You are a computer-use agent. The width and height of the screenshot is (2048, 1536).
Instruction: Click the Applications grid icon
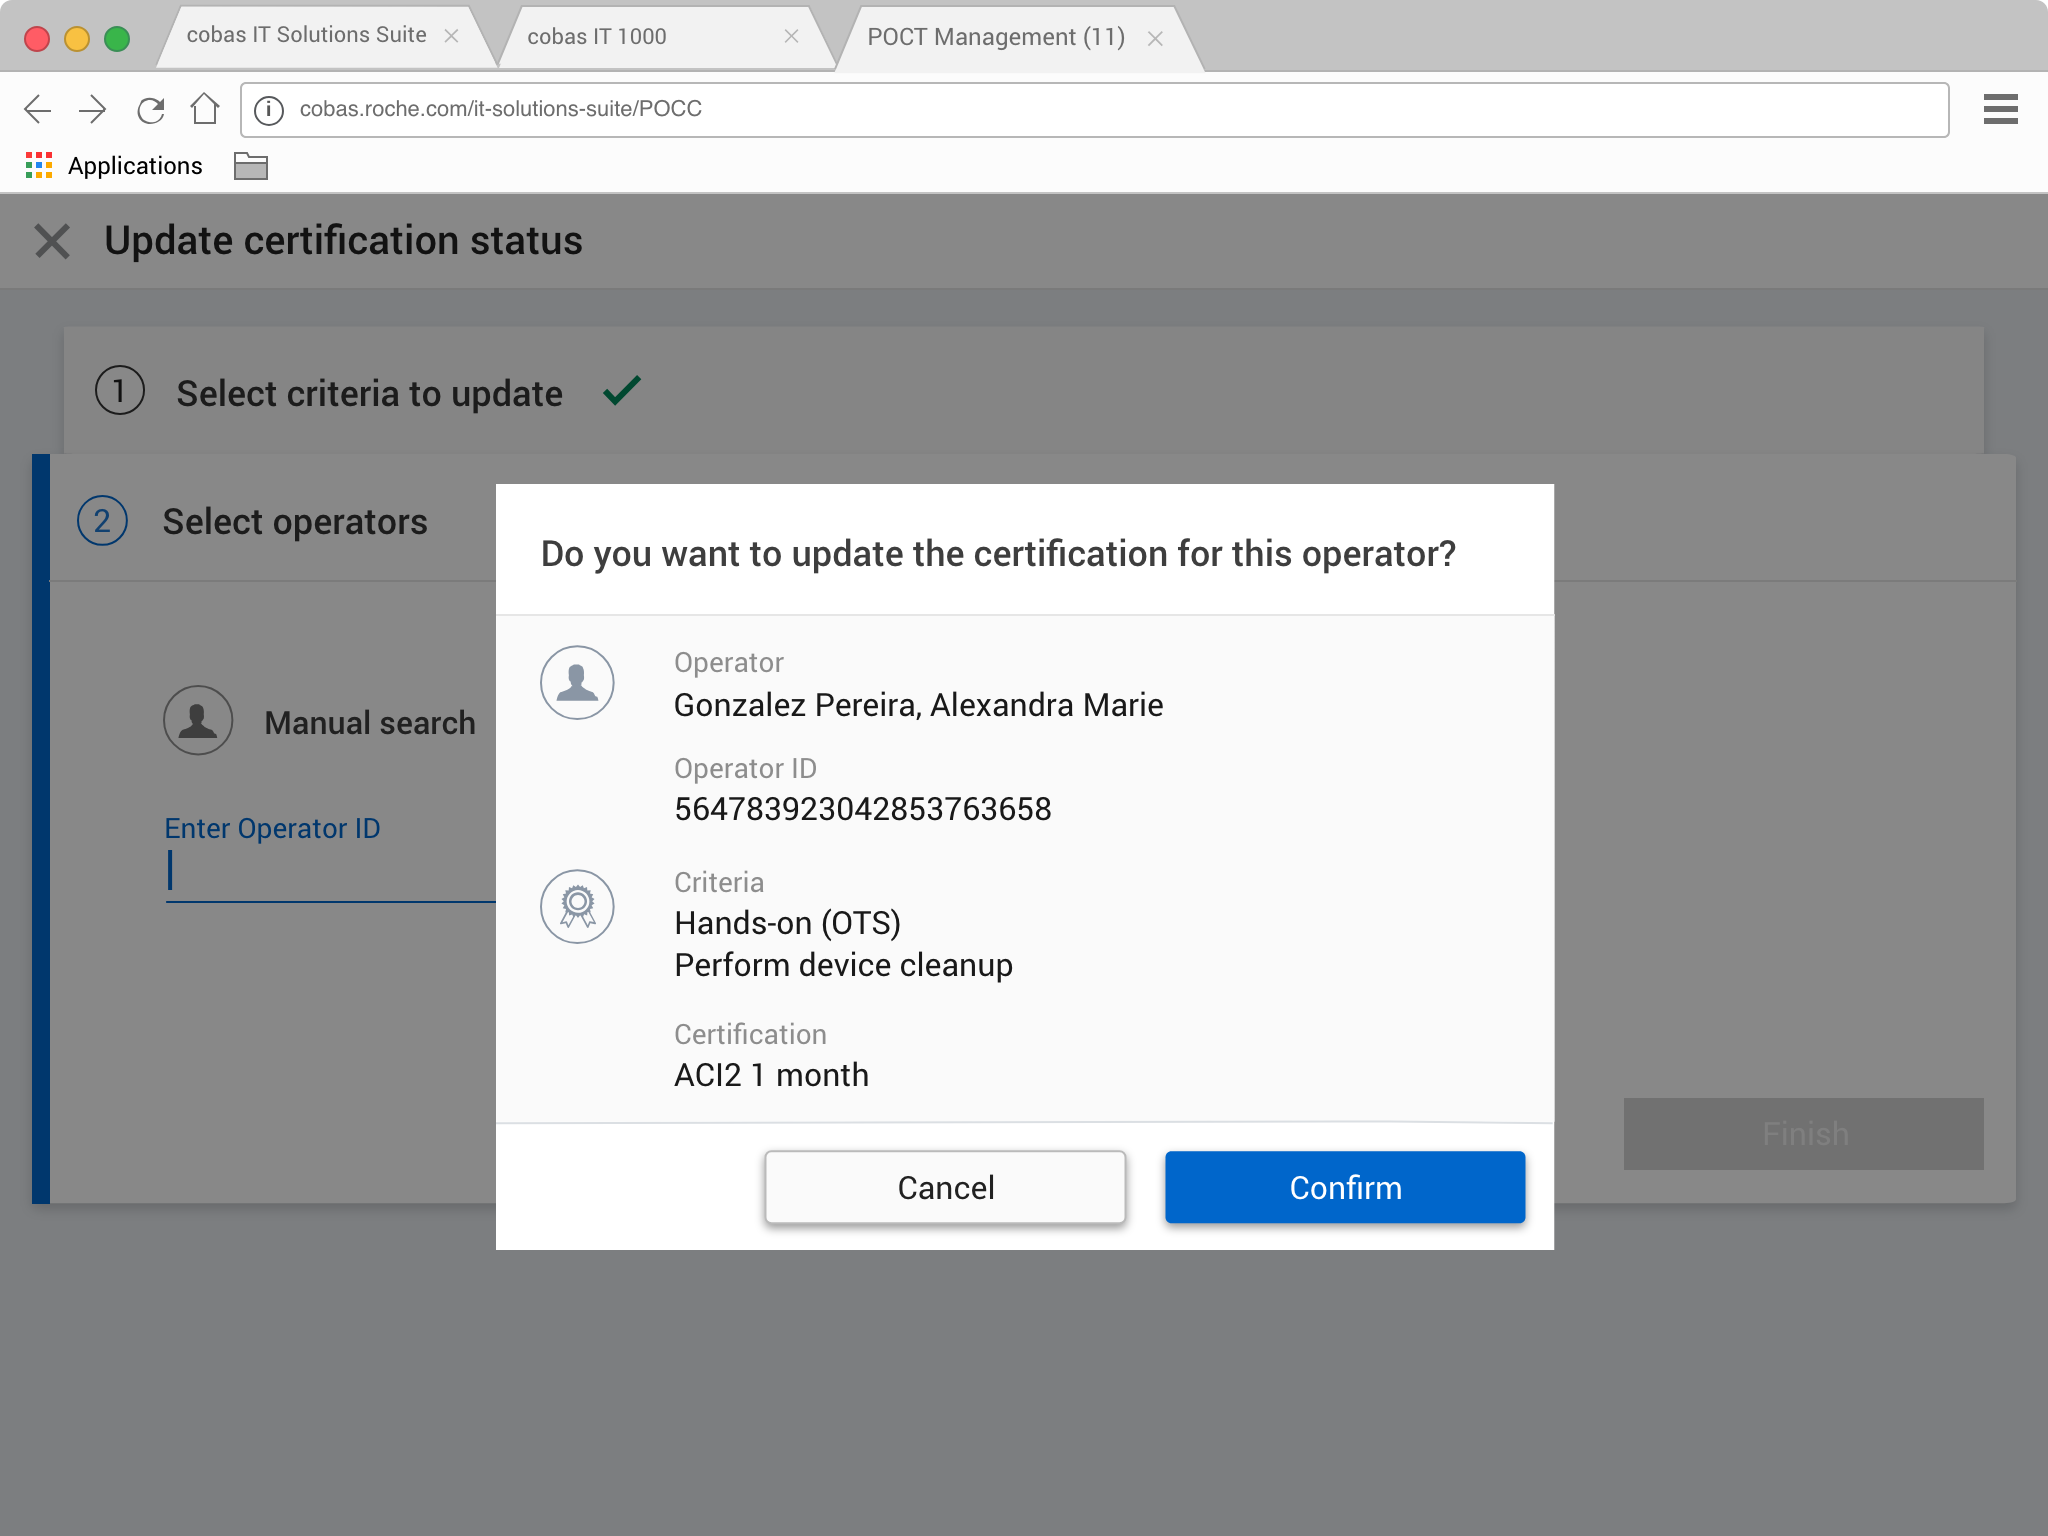click(x=39, y=166)
